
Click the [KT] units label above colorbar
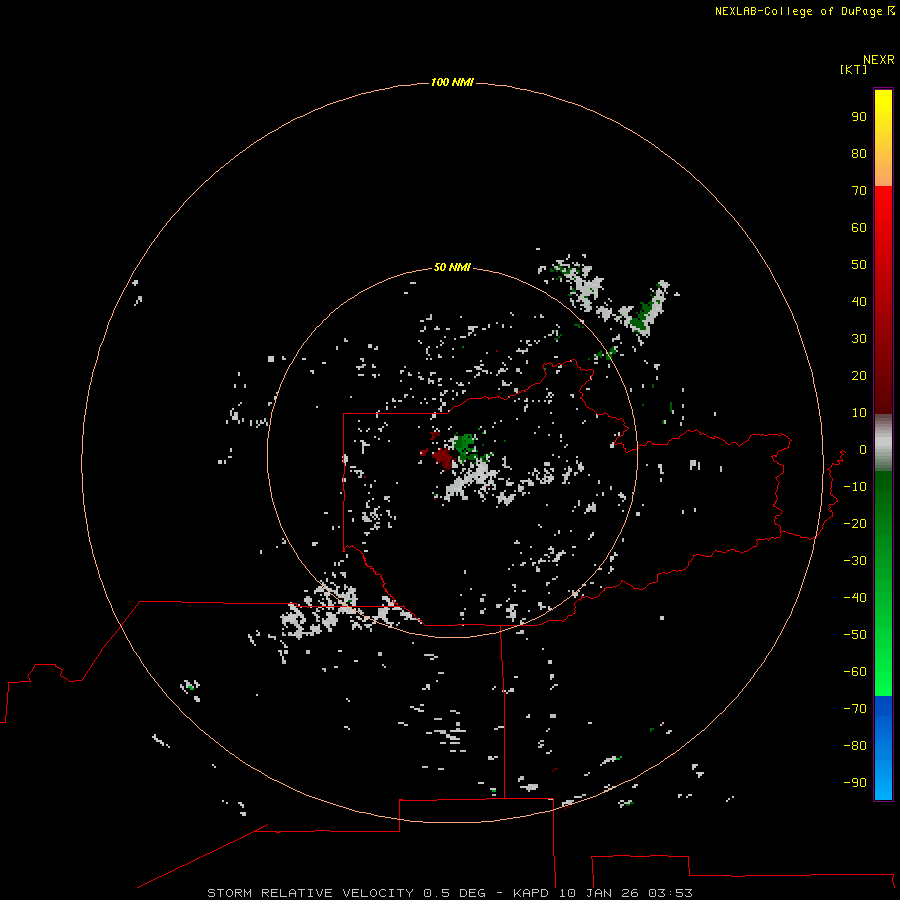(x=853, y=69)
